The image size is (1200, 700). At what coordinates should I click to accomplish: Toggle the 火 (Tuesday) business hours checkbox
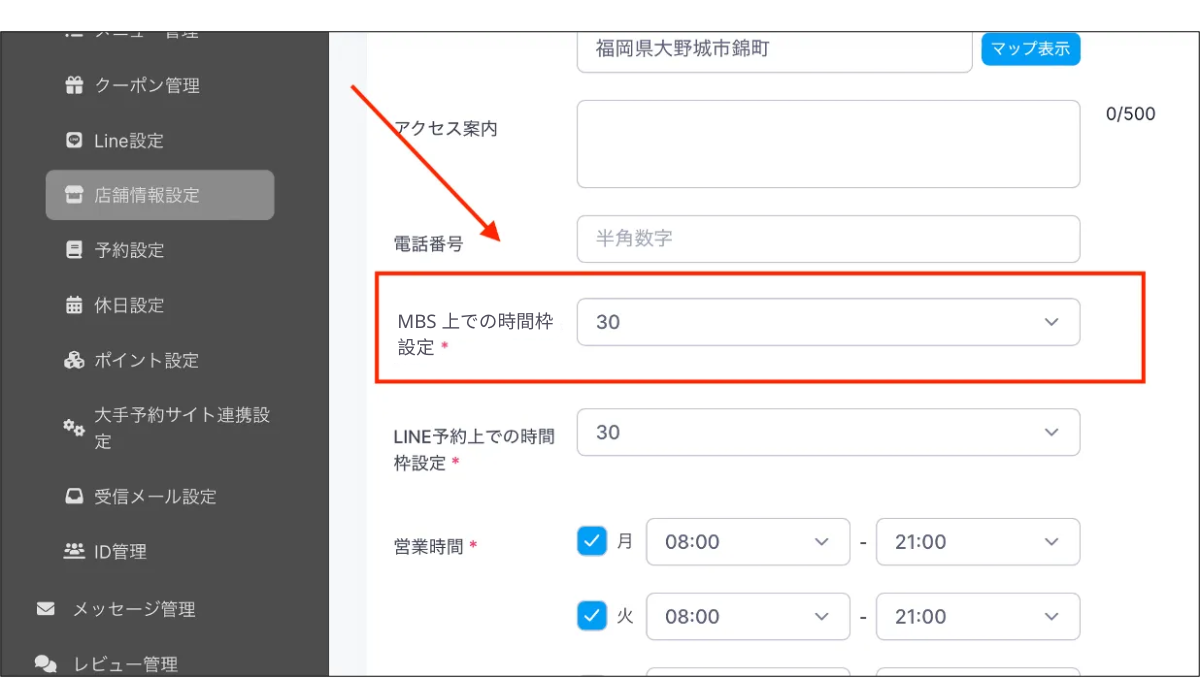[x=592, y=616]
